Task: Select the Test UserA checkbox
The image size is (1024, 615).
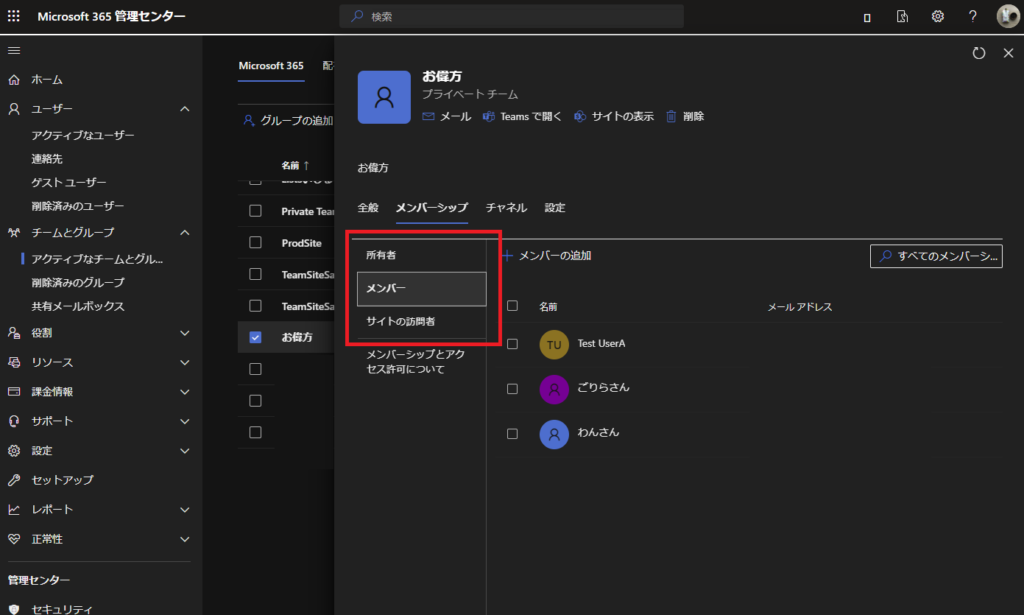Action: point(513,344)
